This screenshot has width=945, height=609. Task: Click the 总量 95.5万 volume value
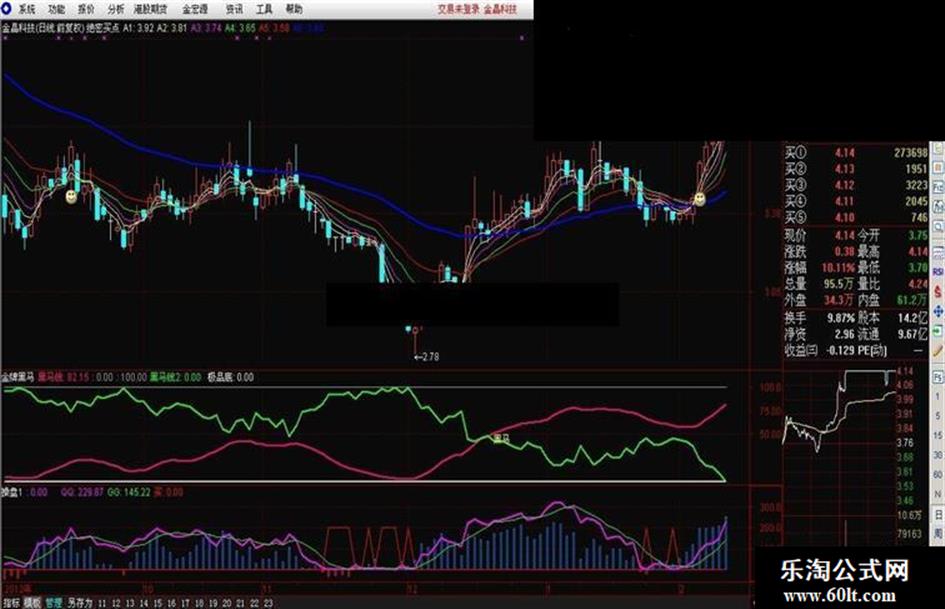point(839,283)
